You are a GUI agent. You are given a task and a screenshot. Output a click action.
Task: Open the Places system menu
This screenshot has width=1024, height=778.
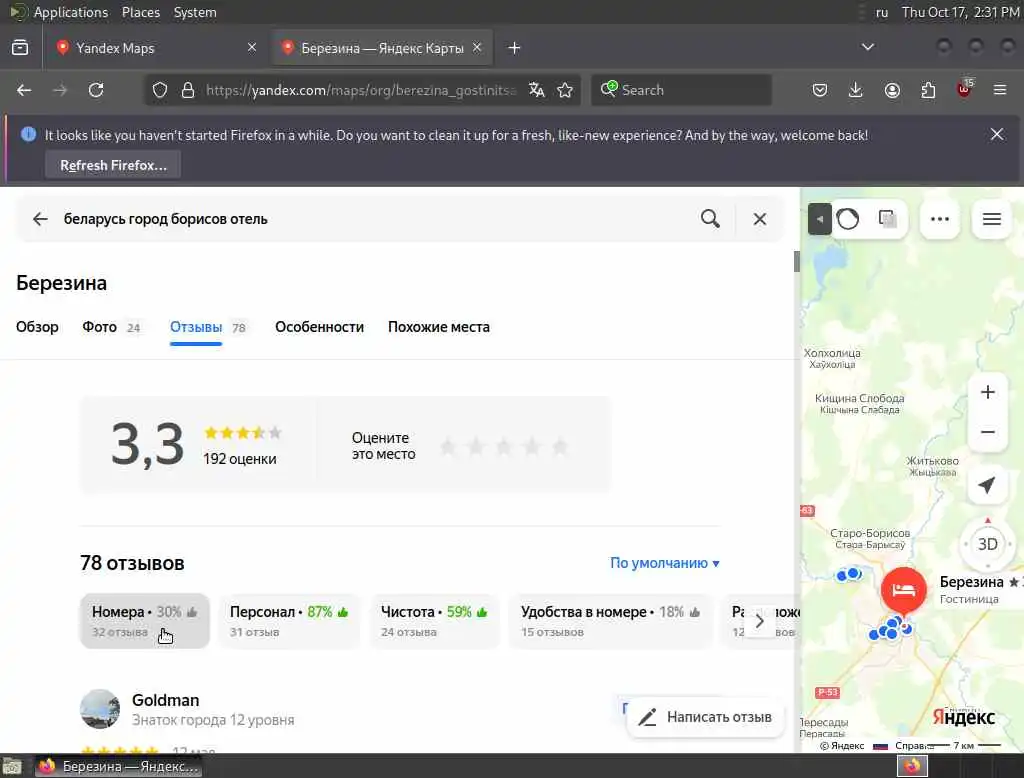[140, 12]
